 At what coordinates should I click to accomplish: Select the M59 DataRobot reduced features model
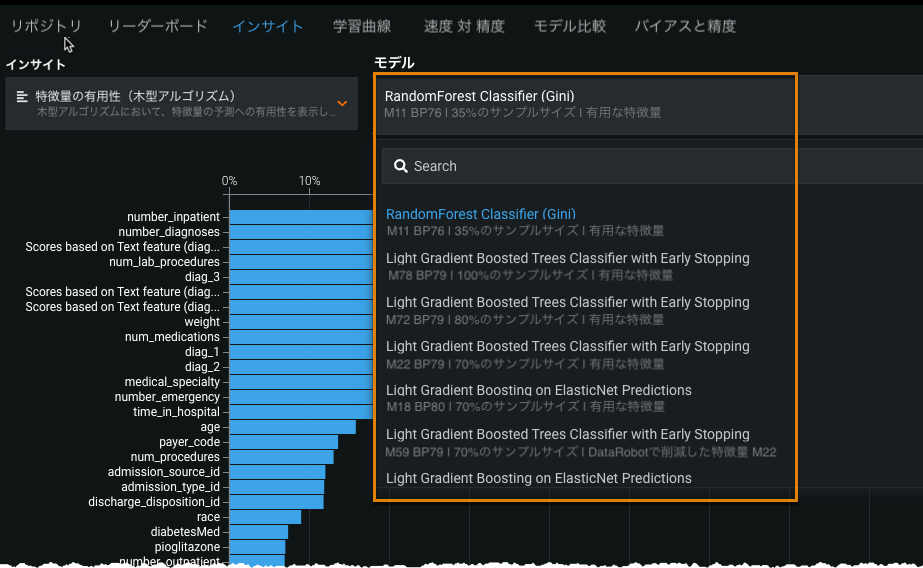(x=580, y=442)
